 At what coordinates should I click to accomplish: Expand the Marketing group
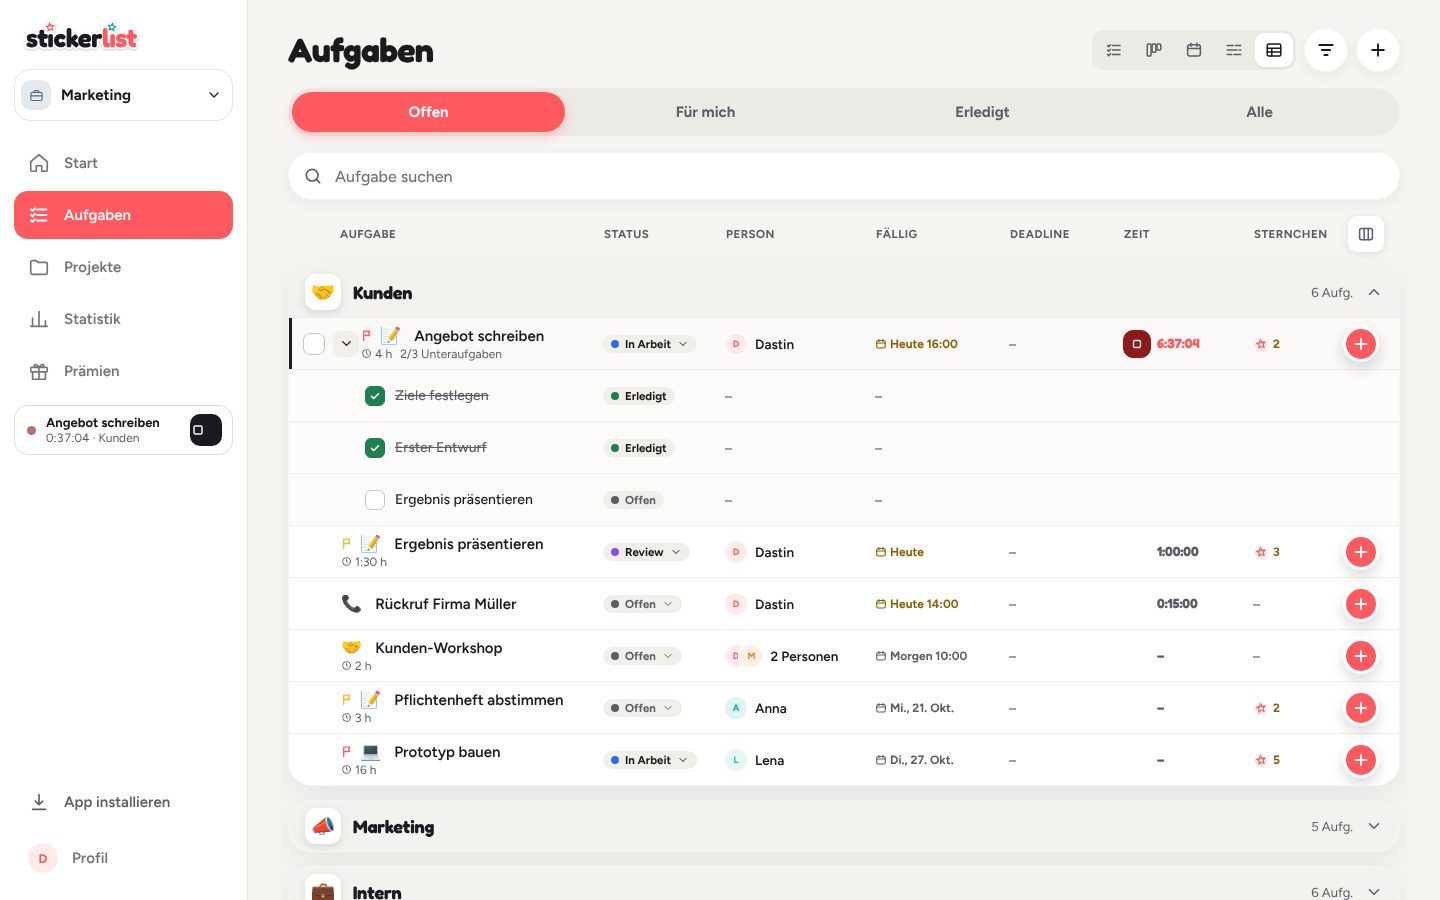point(1374,827)
